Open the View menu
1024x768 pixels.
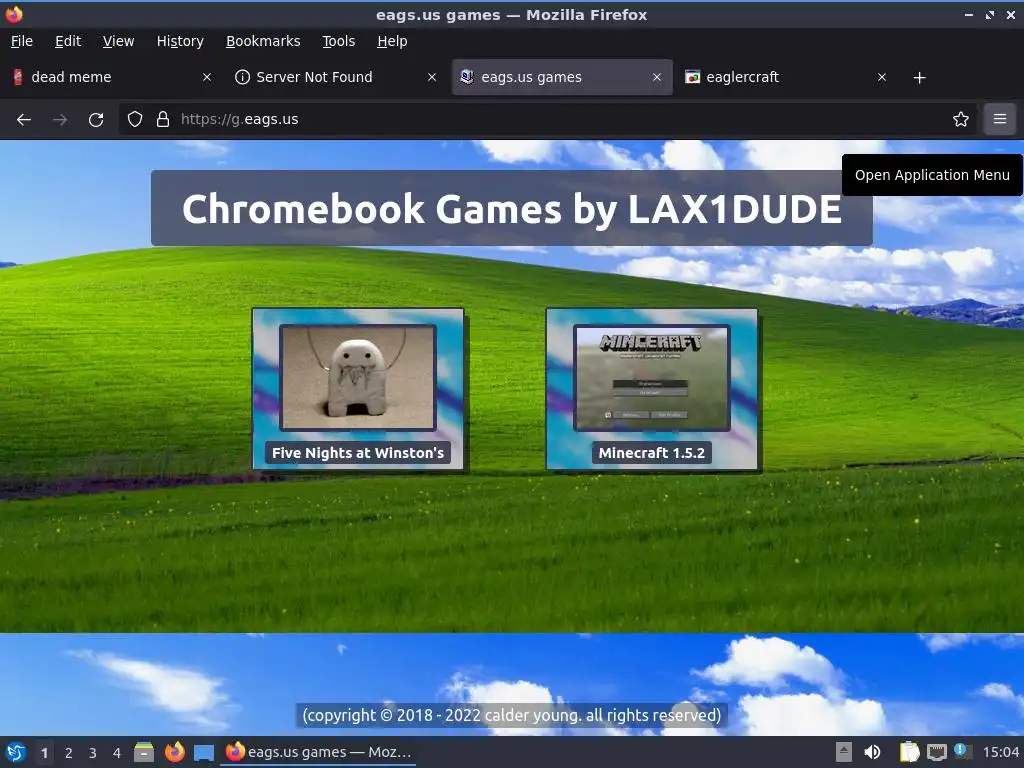[x=118, y=41]
